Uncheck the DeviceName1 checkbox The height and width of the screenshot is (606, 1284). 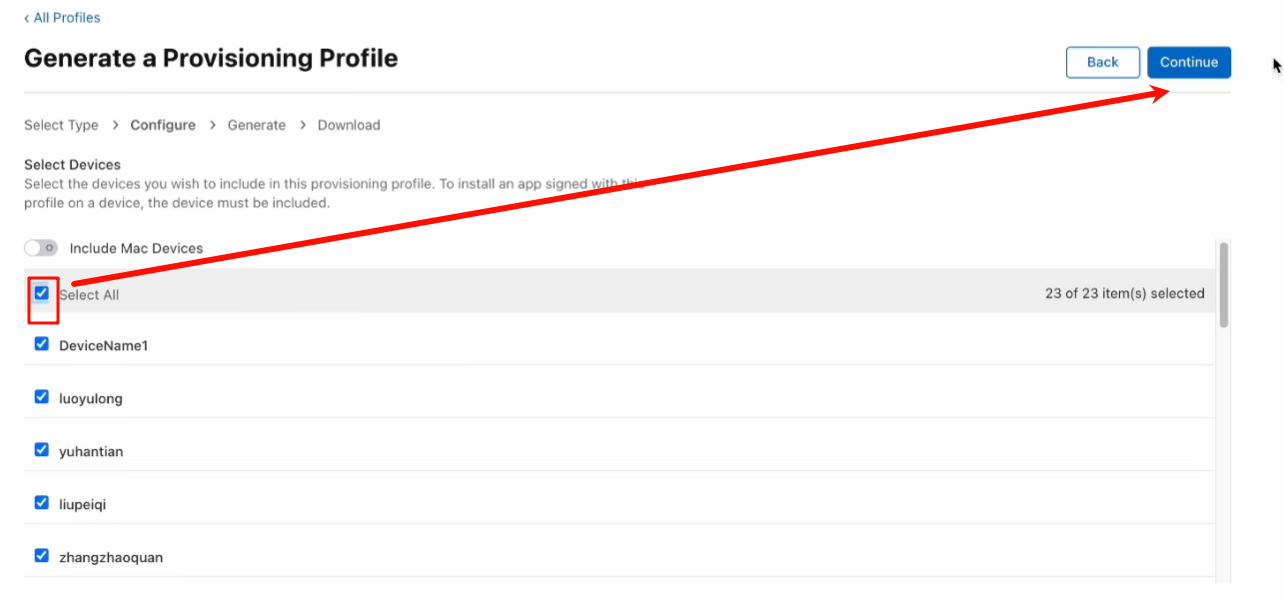[x=42, y=344]
